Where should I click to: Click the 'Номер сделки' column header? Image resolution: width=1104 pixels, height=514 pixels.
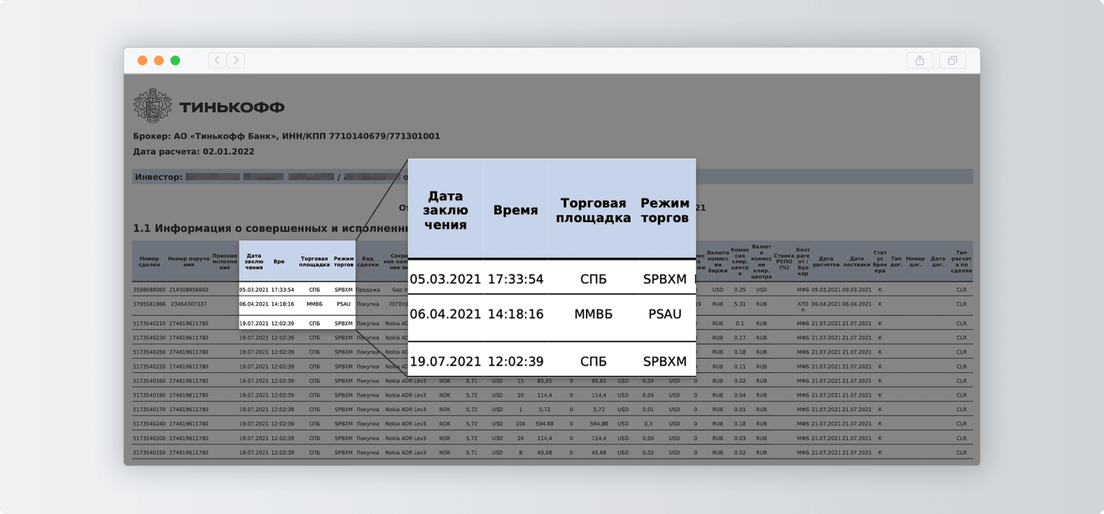tap(149, 261)
